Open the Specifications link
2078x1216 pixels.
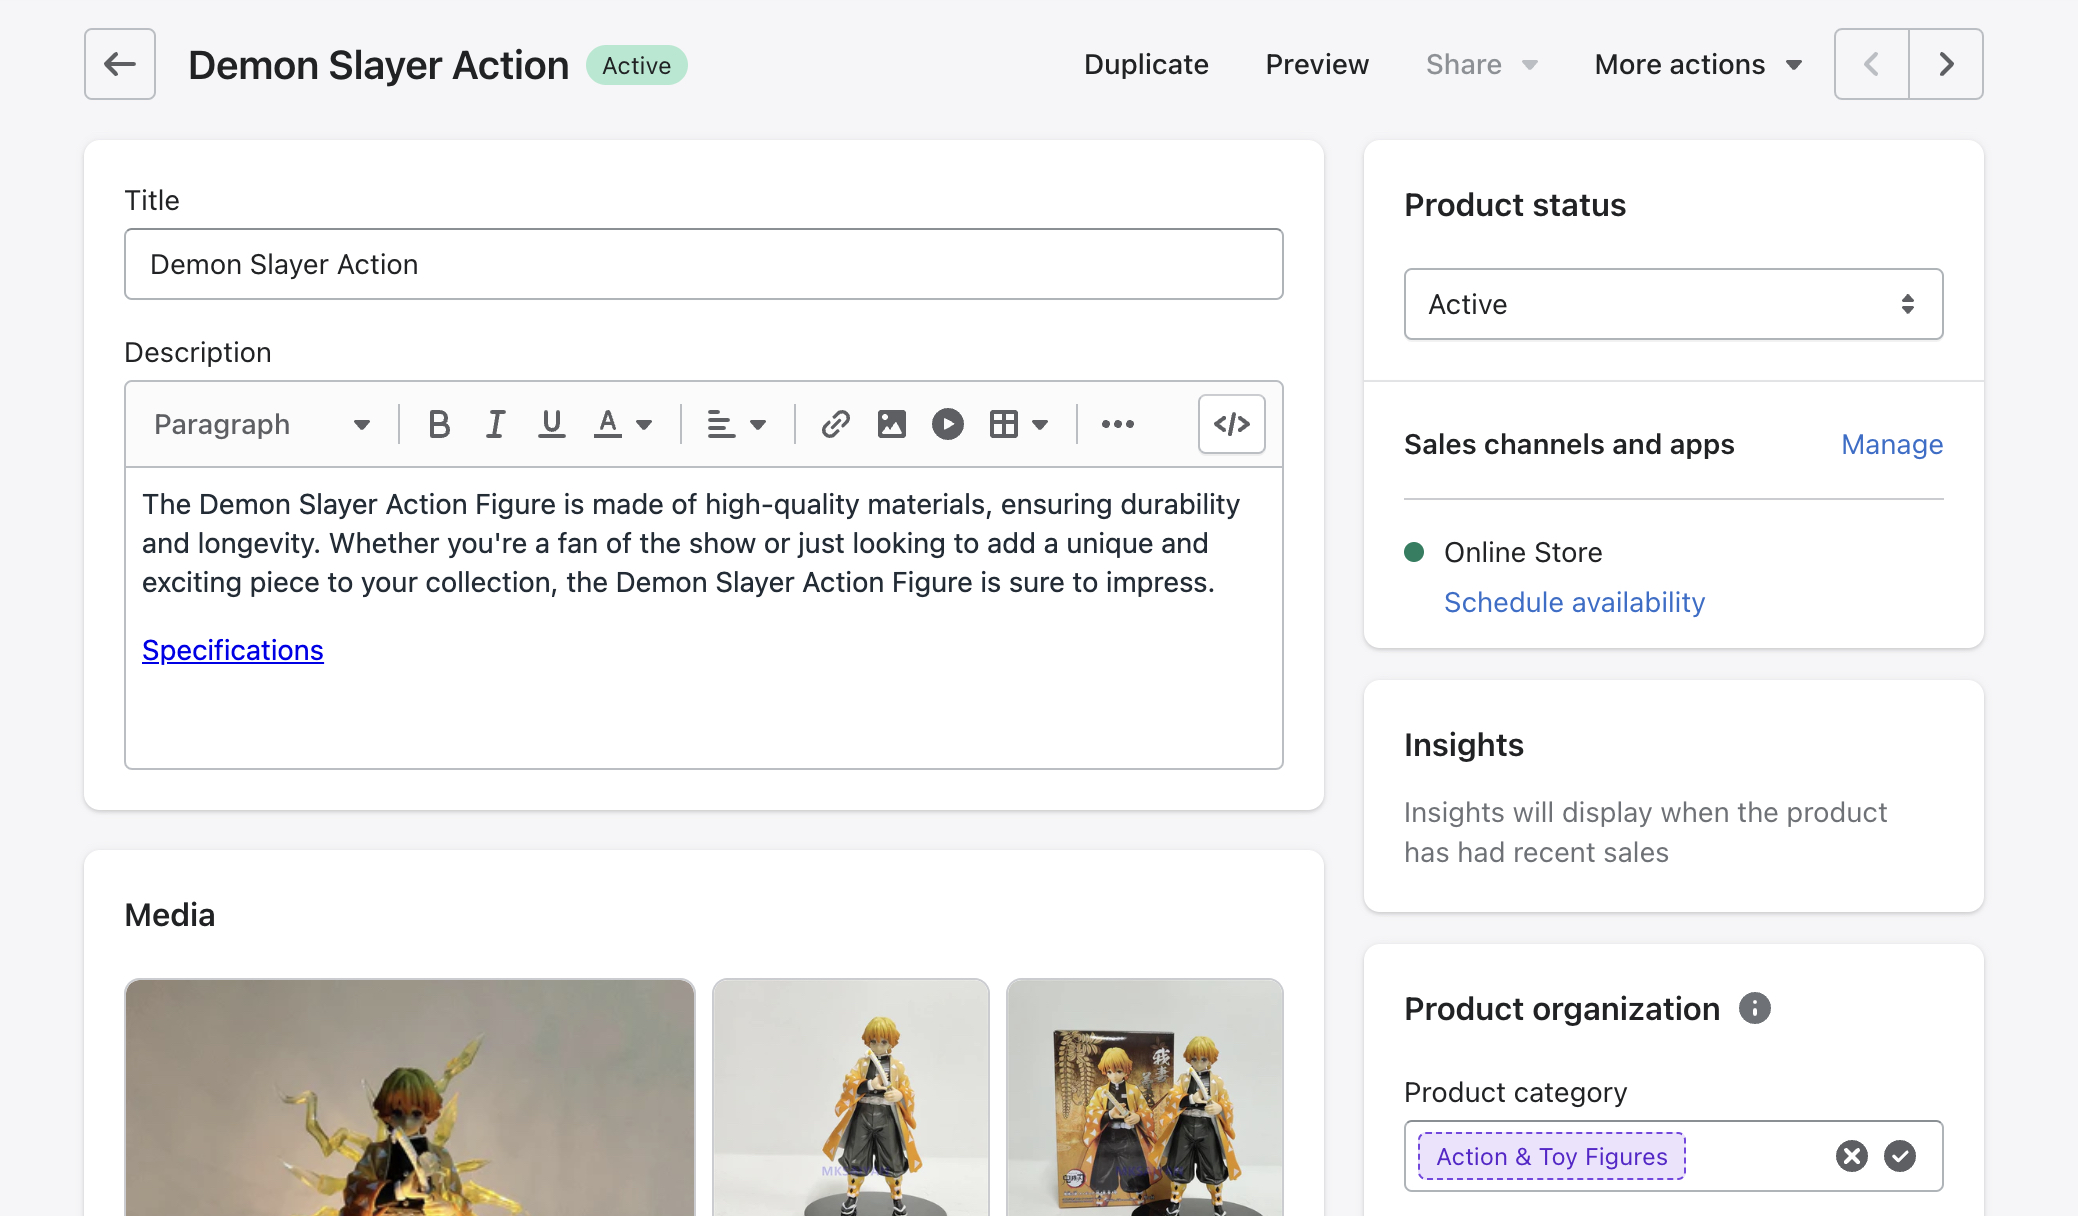click(232, 650)
